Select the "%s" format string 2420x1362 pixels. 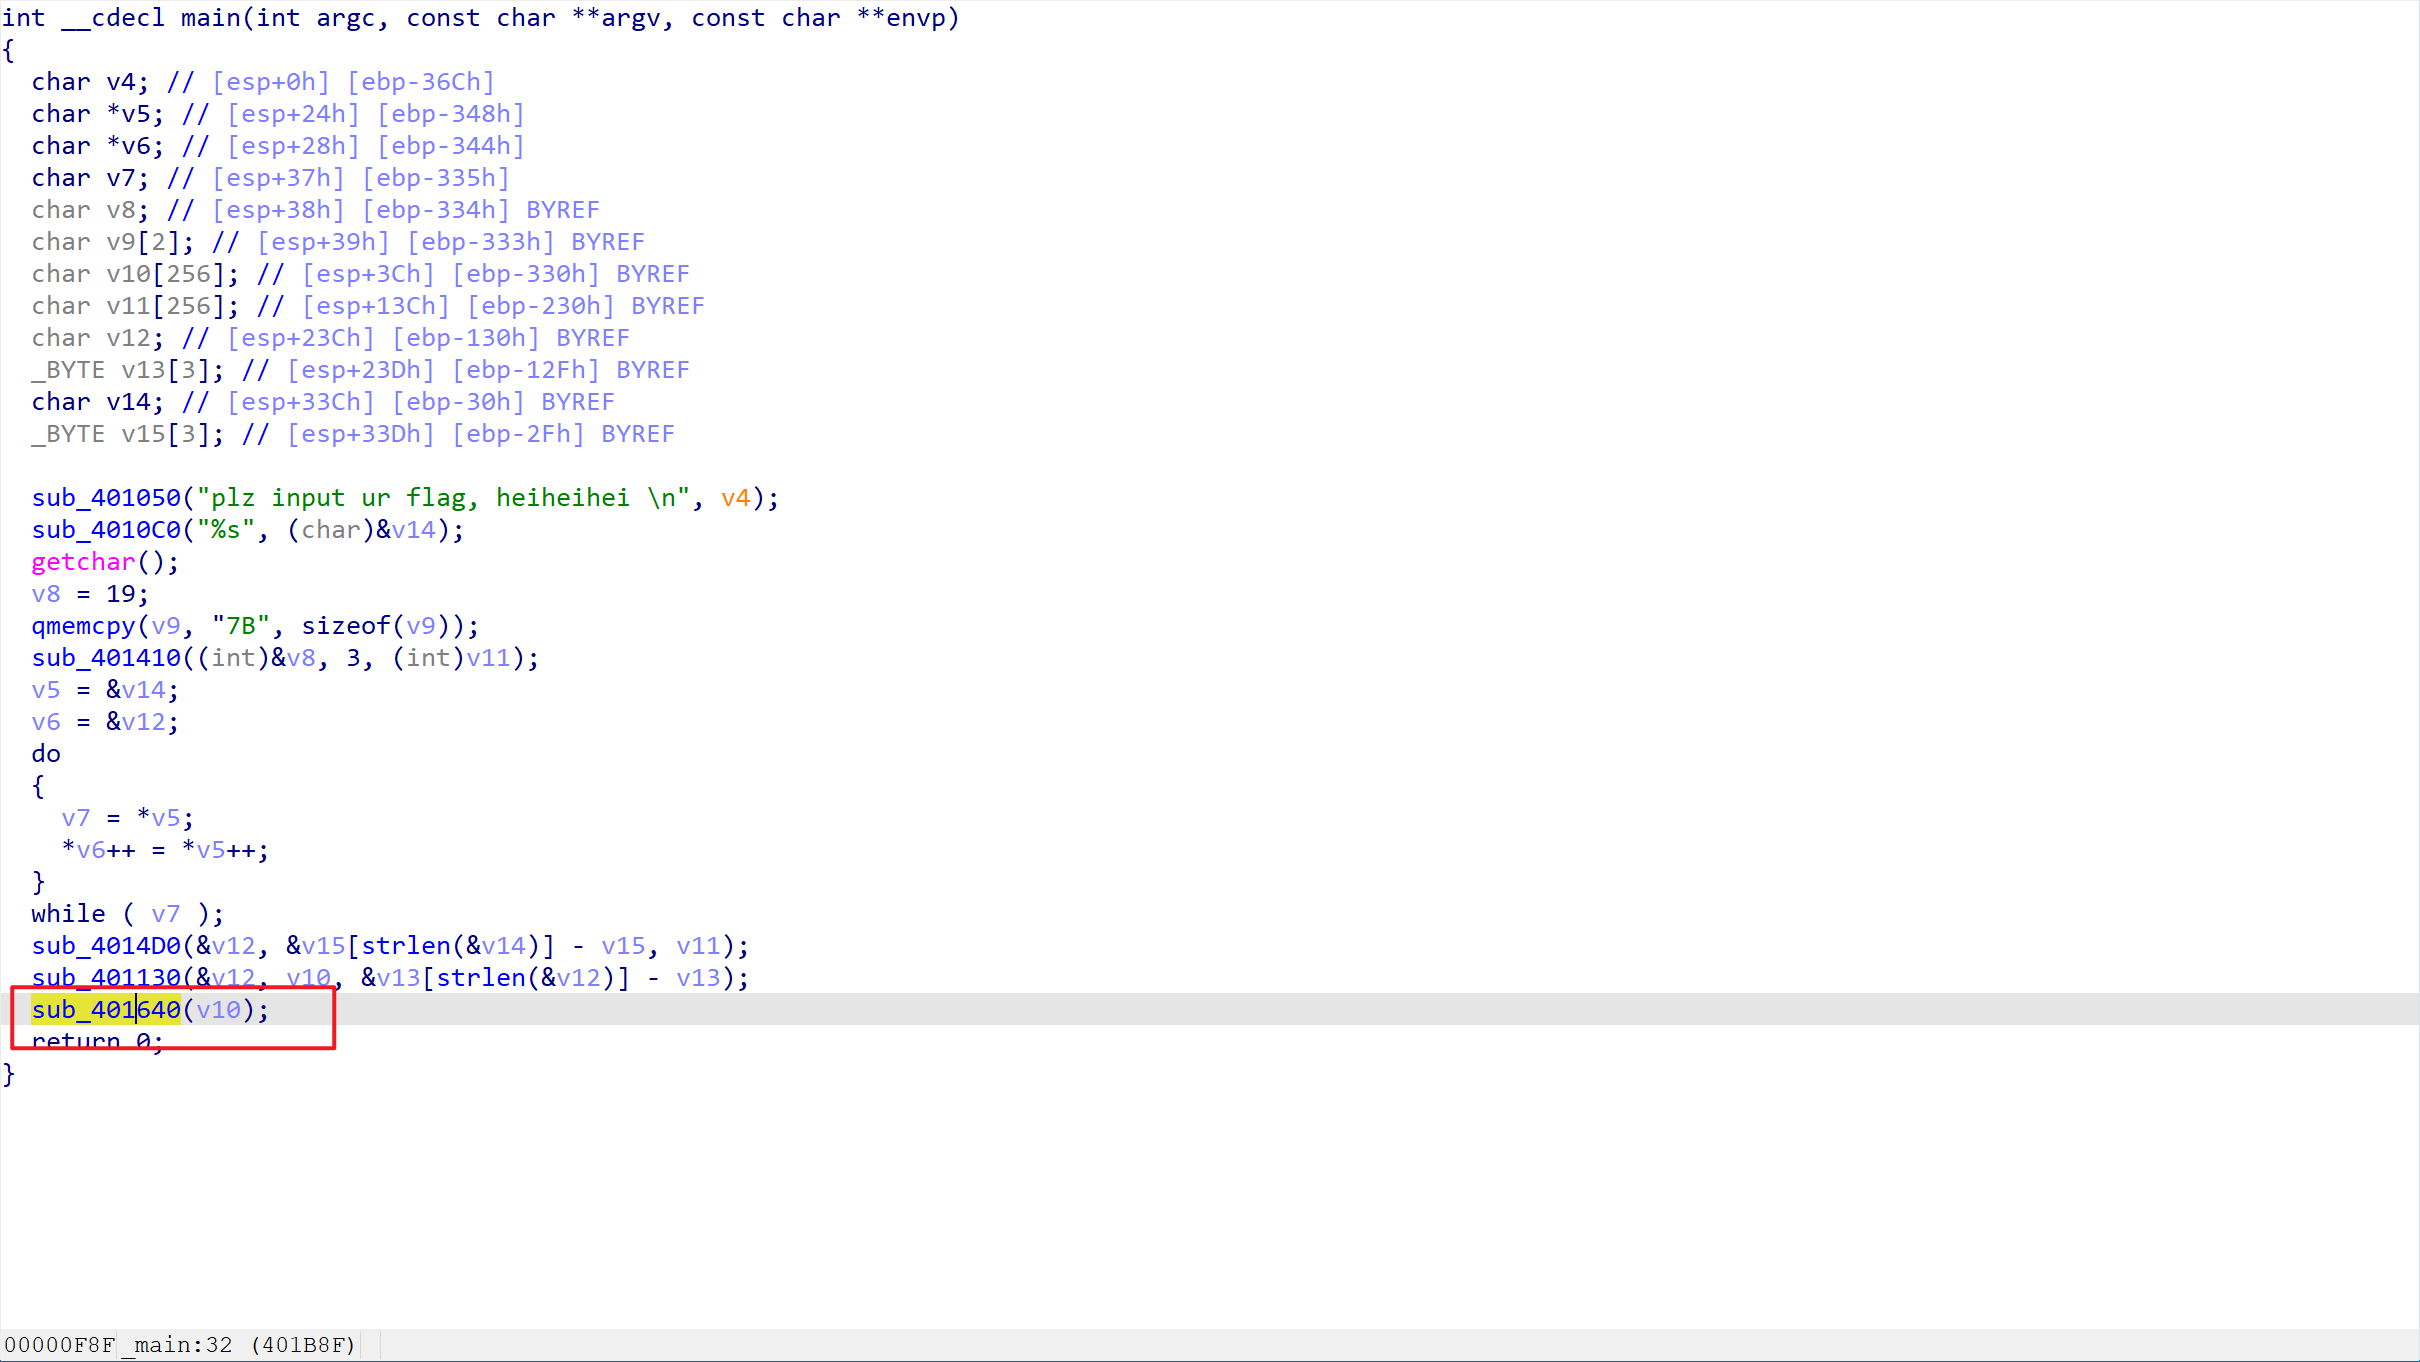point(226,529)
